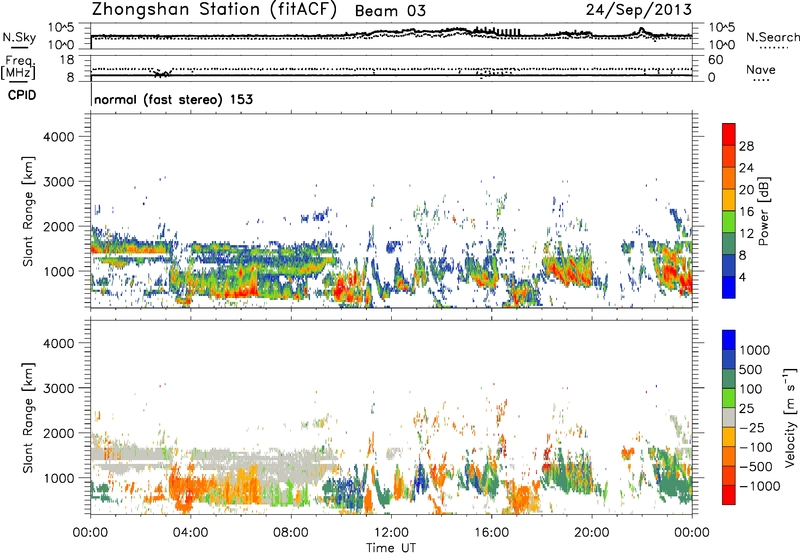
Task: Click the "Power [dB]" colorbar title
Action: (x=764, y=211)
